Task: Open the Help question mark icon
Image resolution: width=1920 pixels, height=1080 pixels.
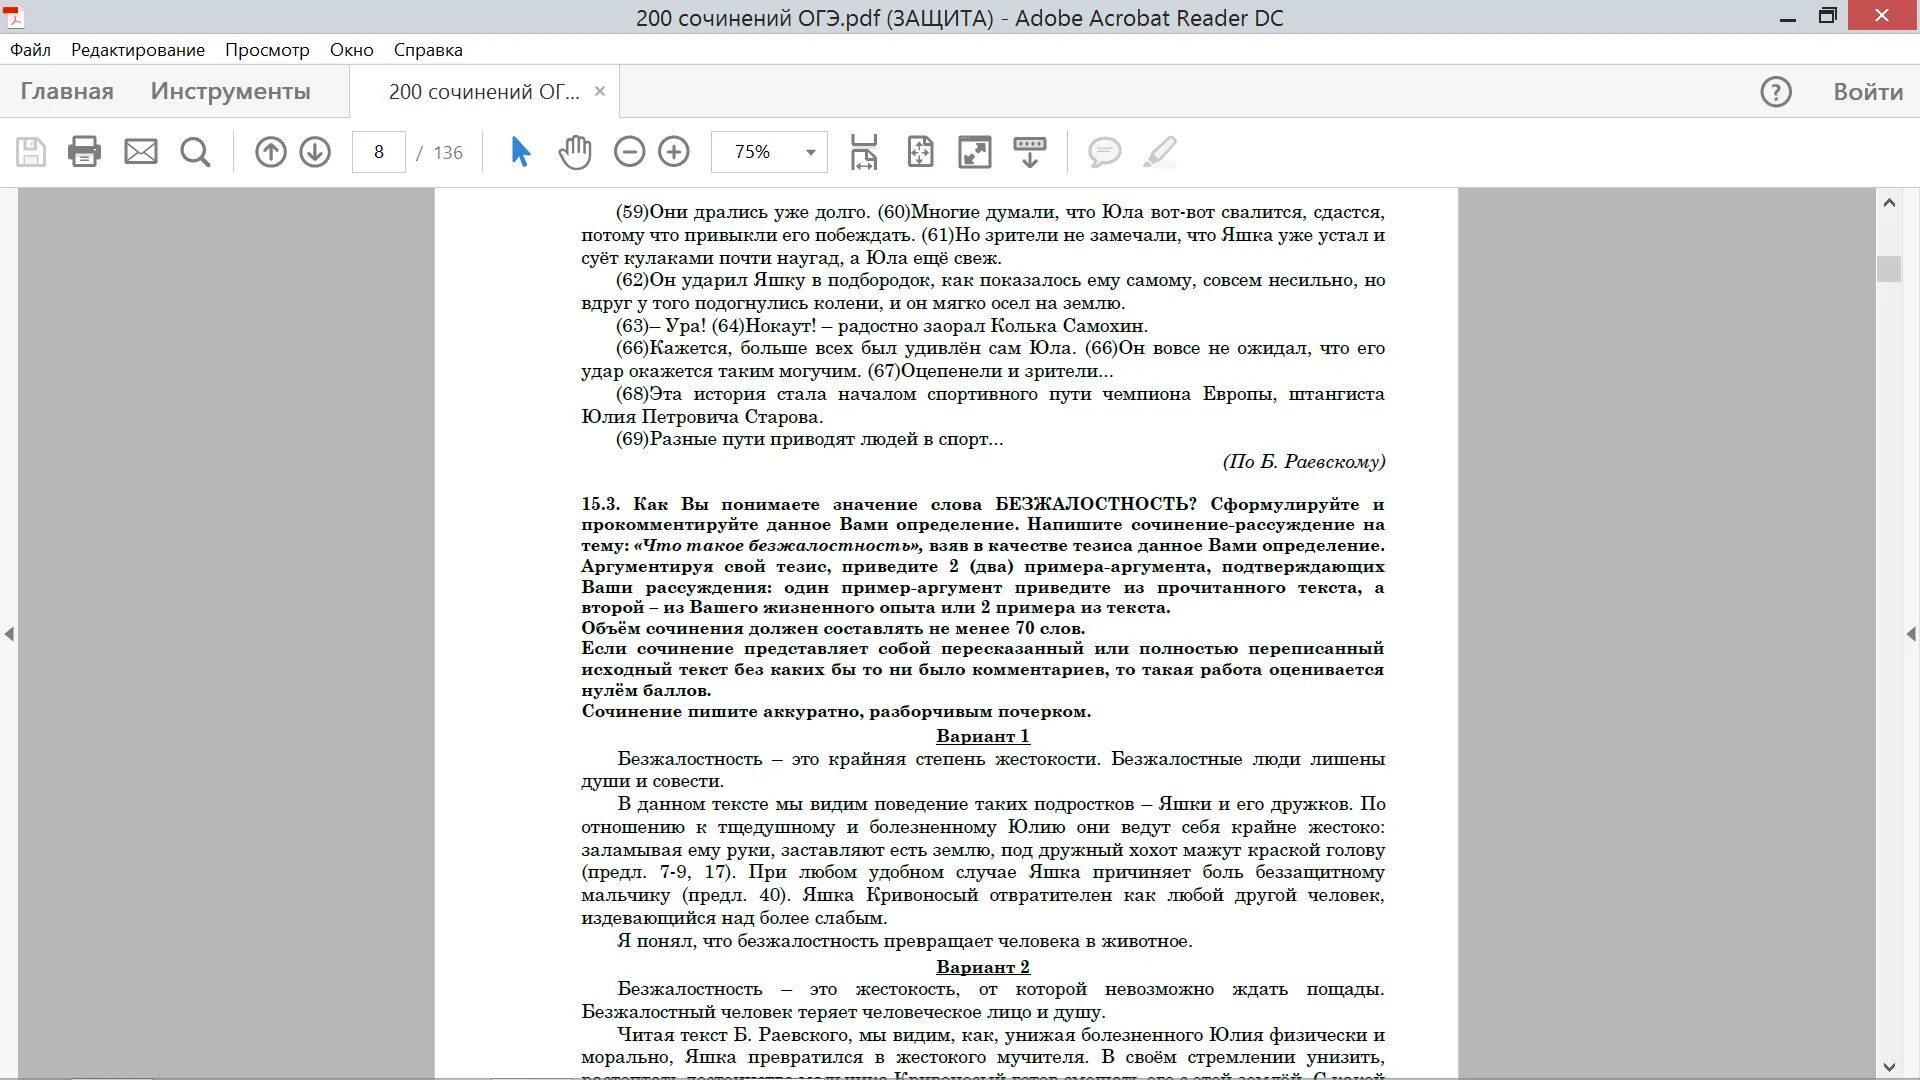Action: pos(1776,92)
